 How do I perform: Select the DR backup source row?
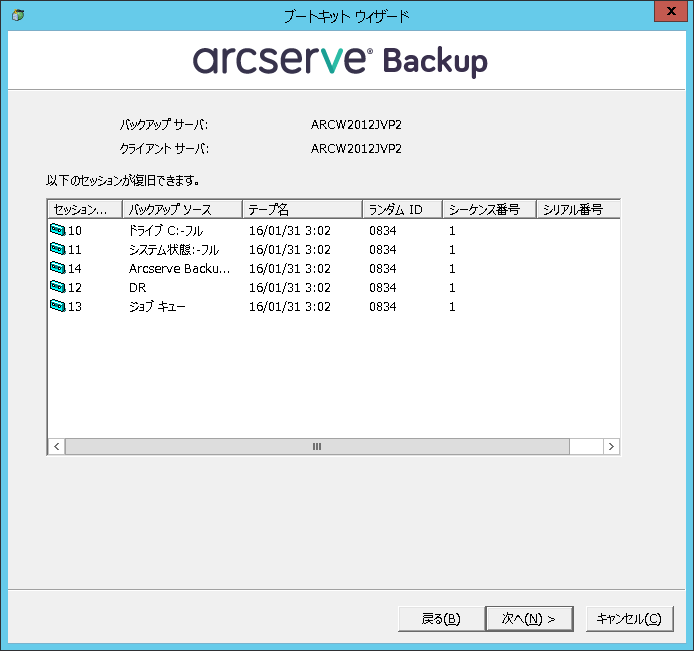[138, 288]
